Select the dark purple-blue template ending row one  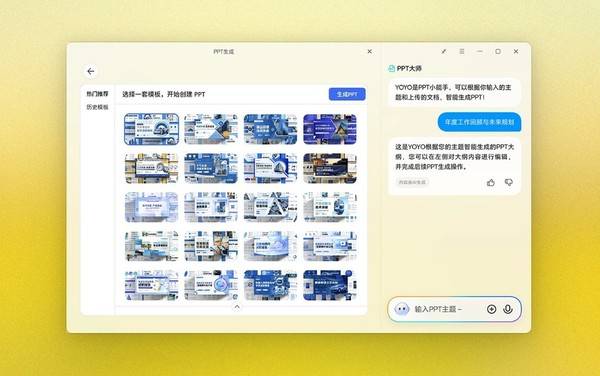(330, 129)
